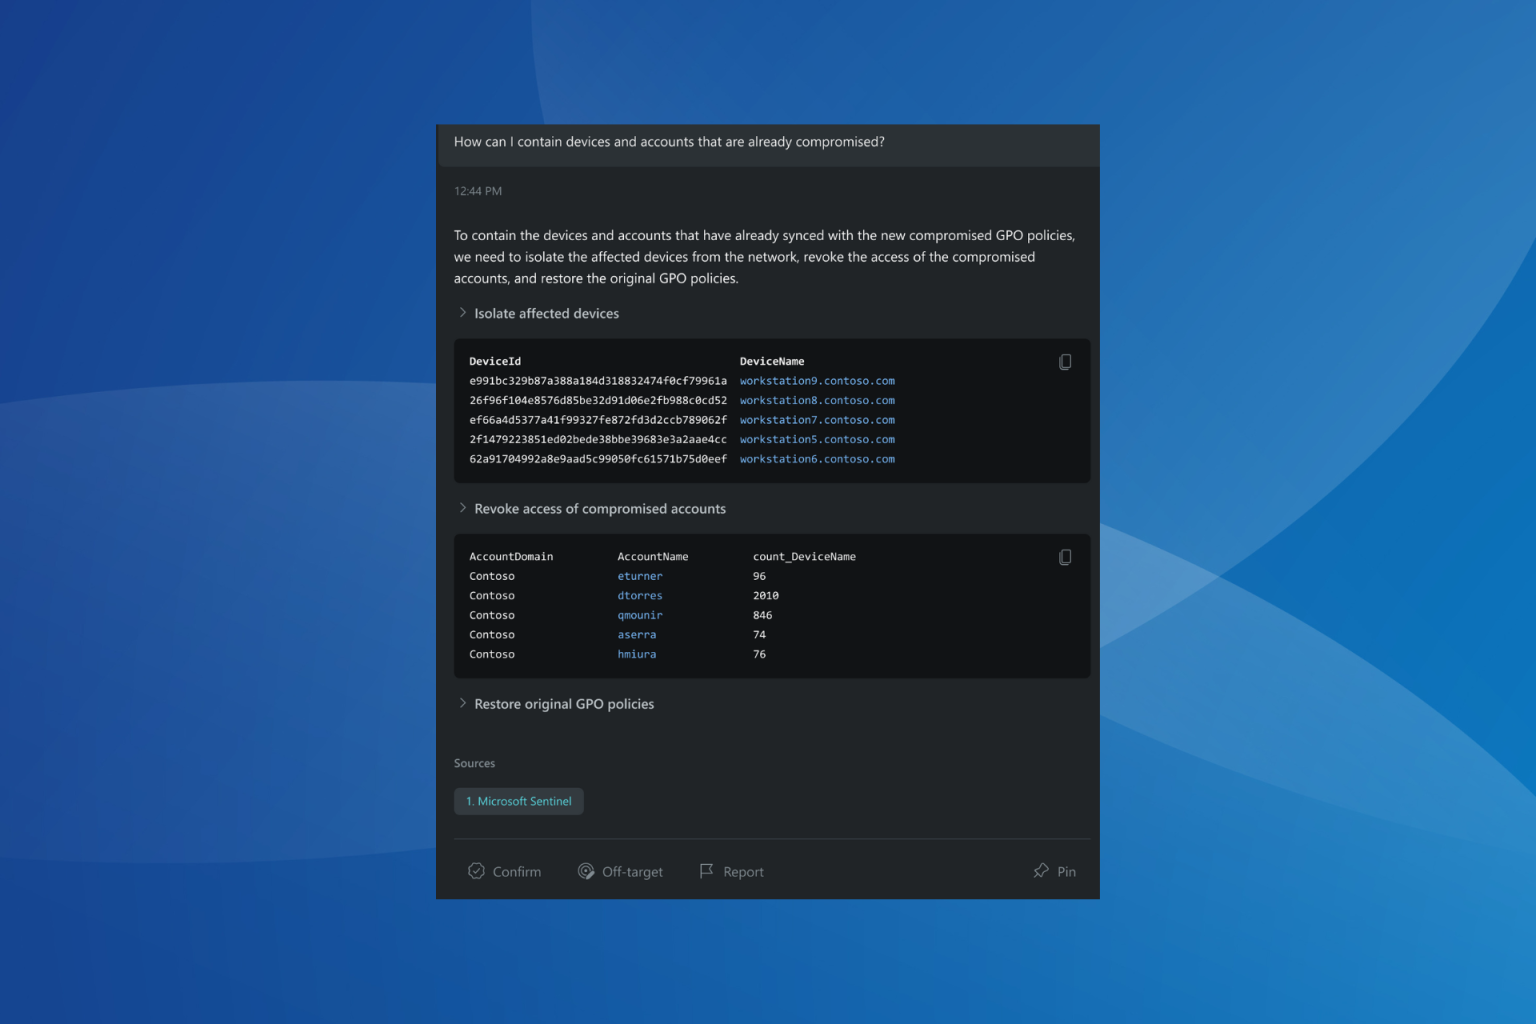Open workstation6.contoso.com device link
Viewport: 1536px width, 1024px height.
pos(817,459)
